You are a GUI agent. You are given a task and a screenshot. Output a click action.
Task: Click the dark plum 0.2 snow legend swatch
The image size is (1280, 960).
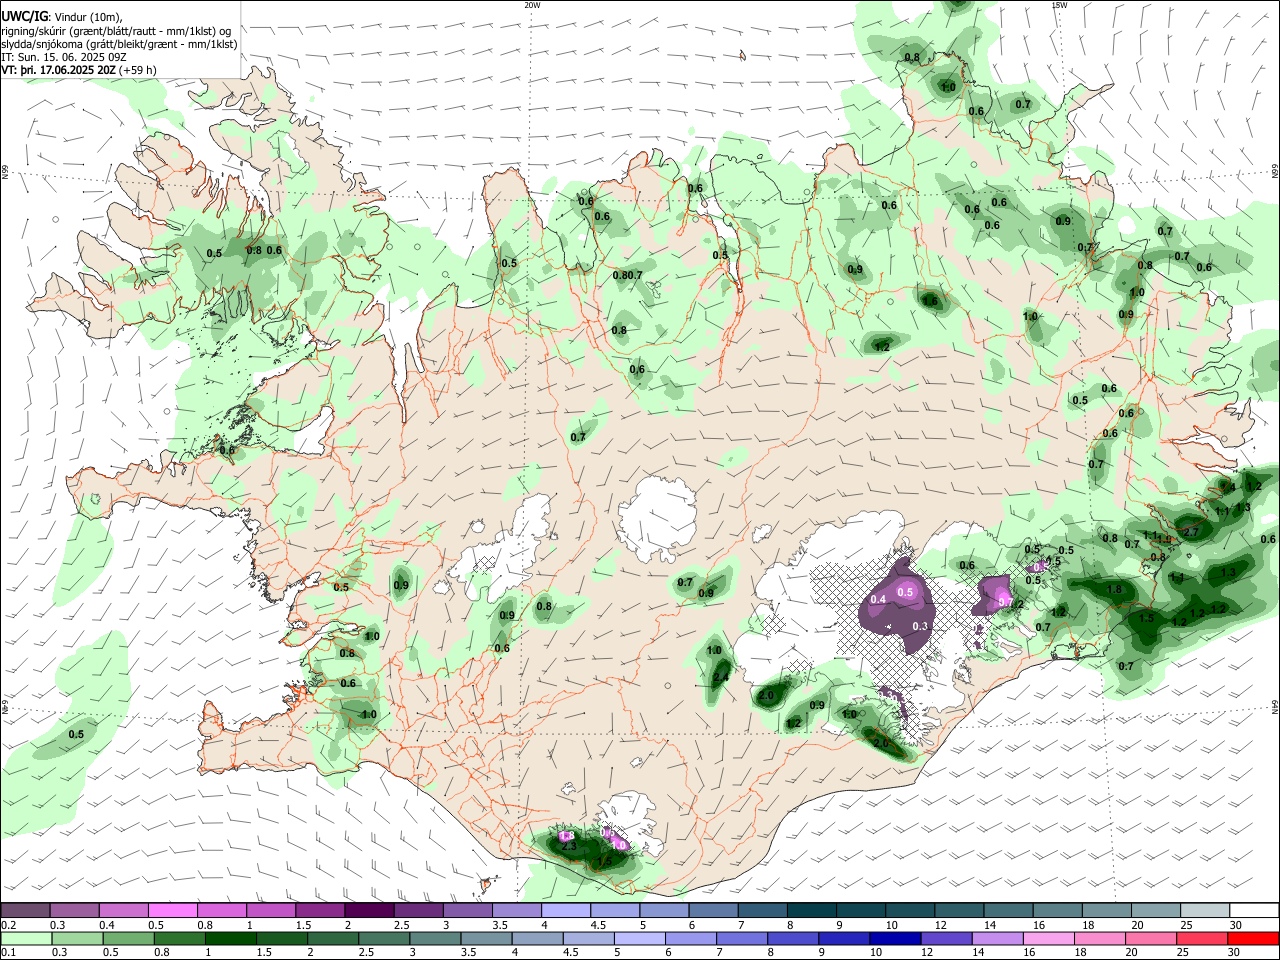coord(25,911)
